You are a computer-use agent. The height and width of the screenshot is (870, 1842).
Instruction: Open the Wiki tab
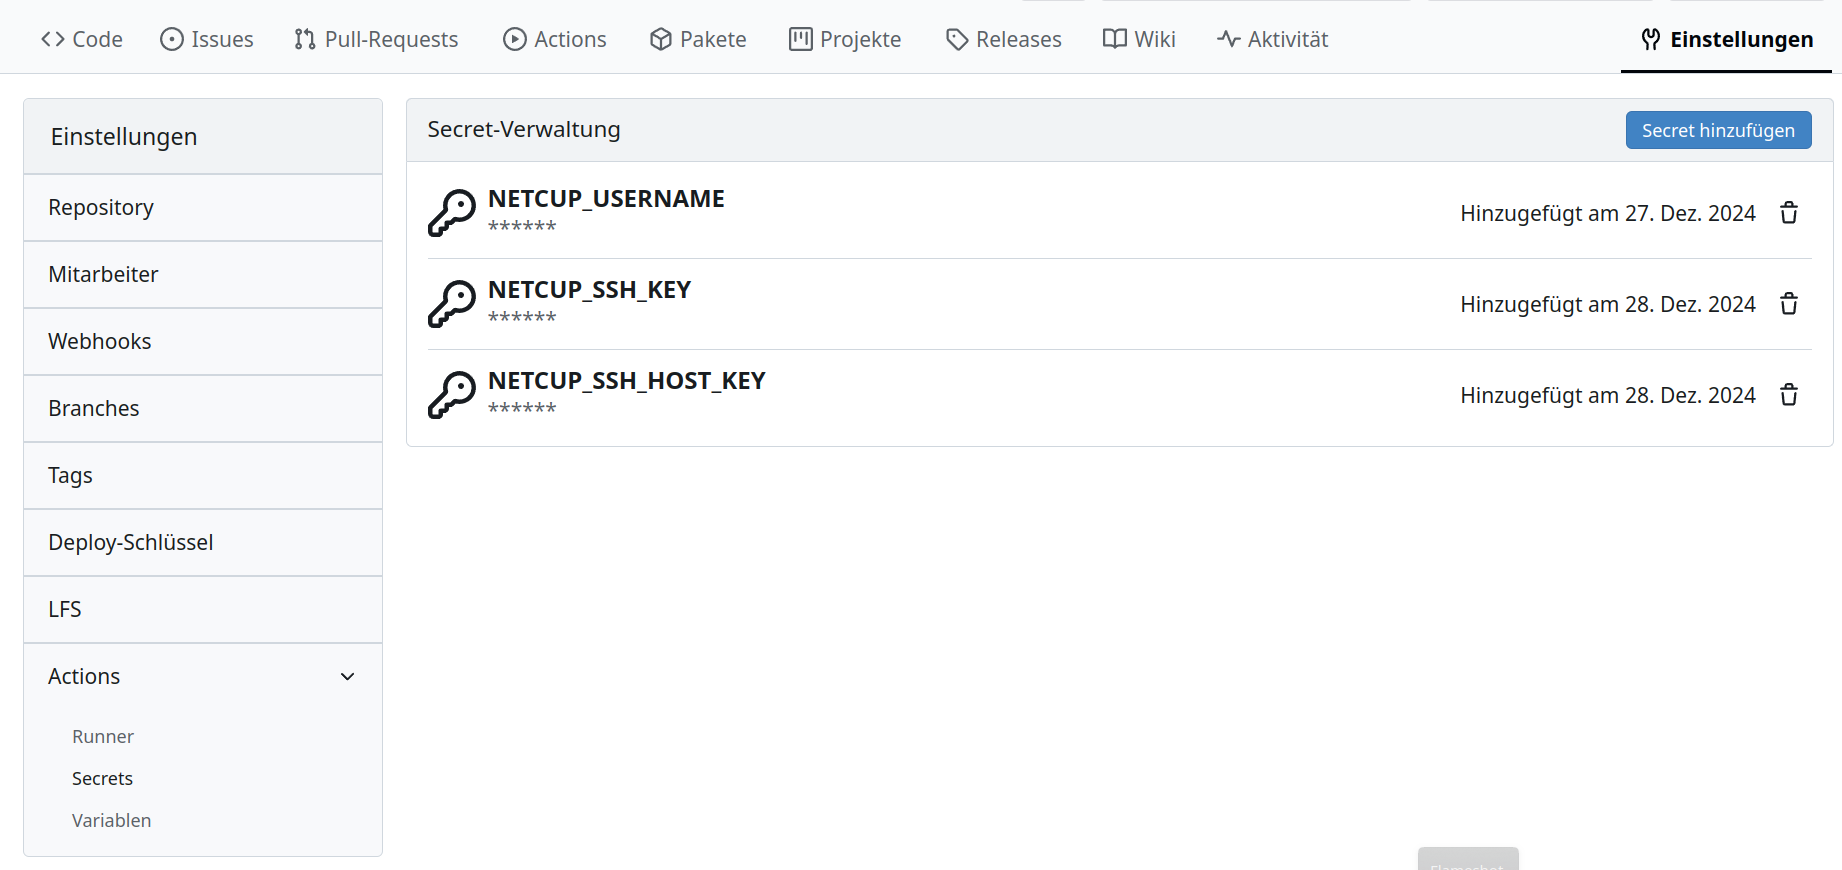[x=1139, y=39]
